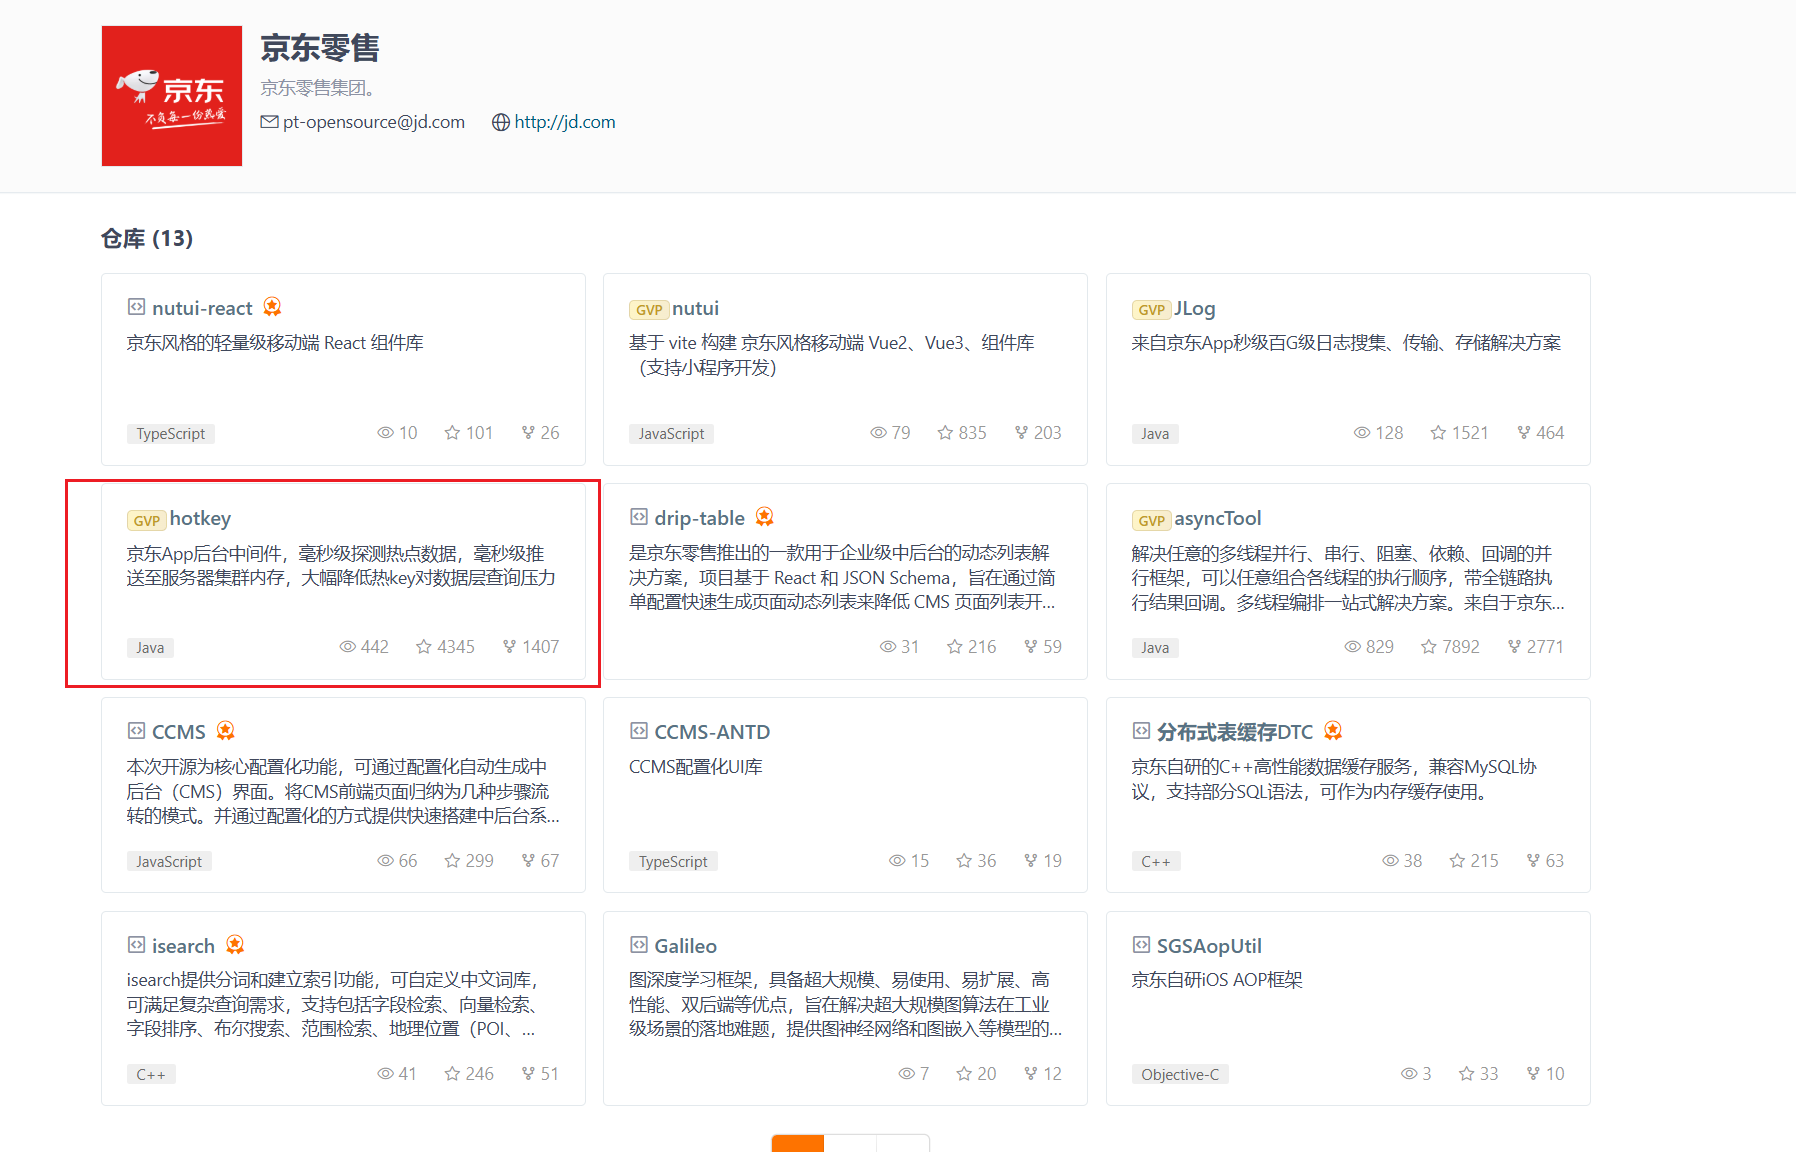The width and height of the screenshot is (1796, 1152).
Task: Click the fork icon on the nutui card
Action: [x=1021, y=433]
